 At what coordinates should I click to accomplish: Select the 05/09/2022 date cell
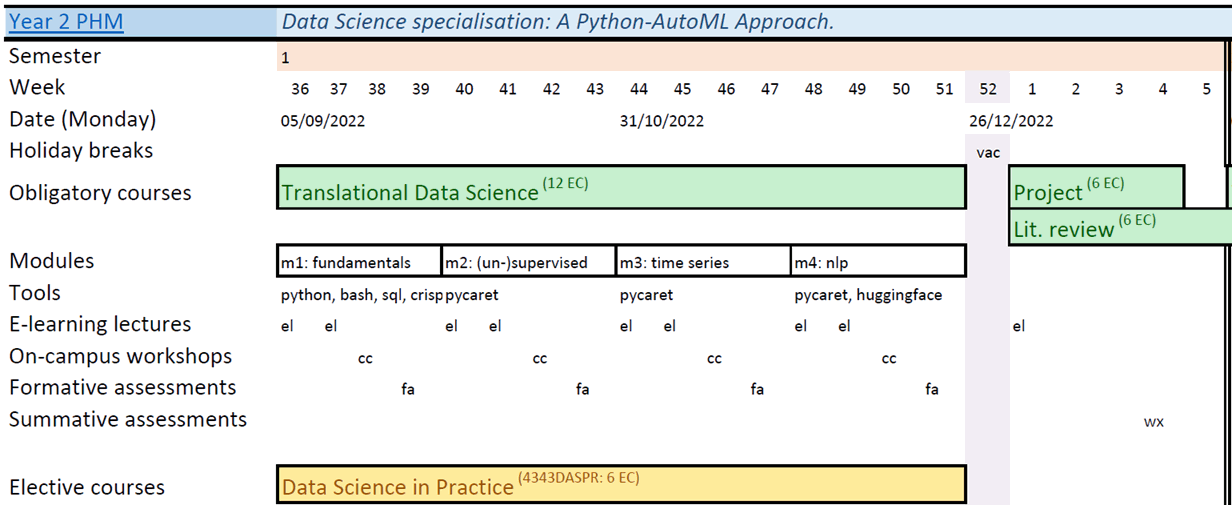point(323,121)
